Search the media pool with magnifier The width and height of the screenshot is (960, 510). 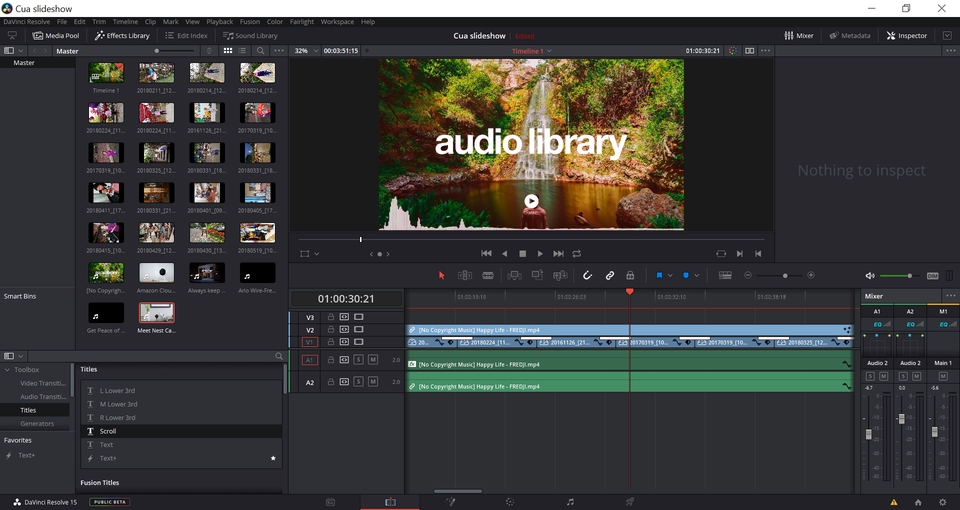261,51
